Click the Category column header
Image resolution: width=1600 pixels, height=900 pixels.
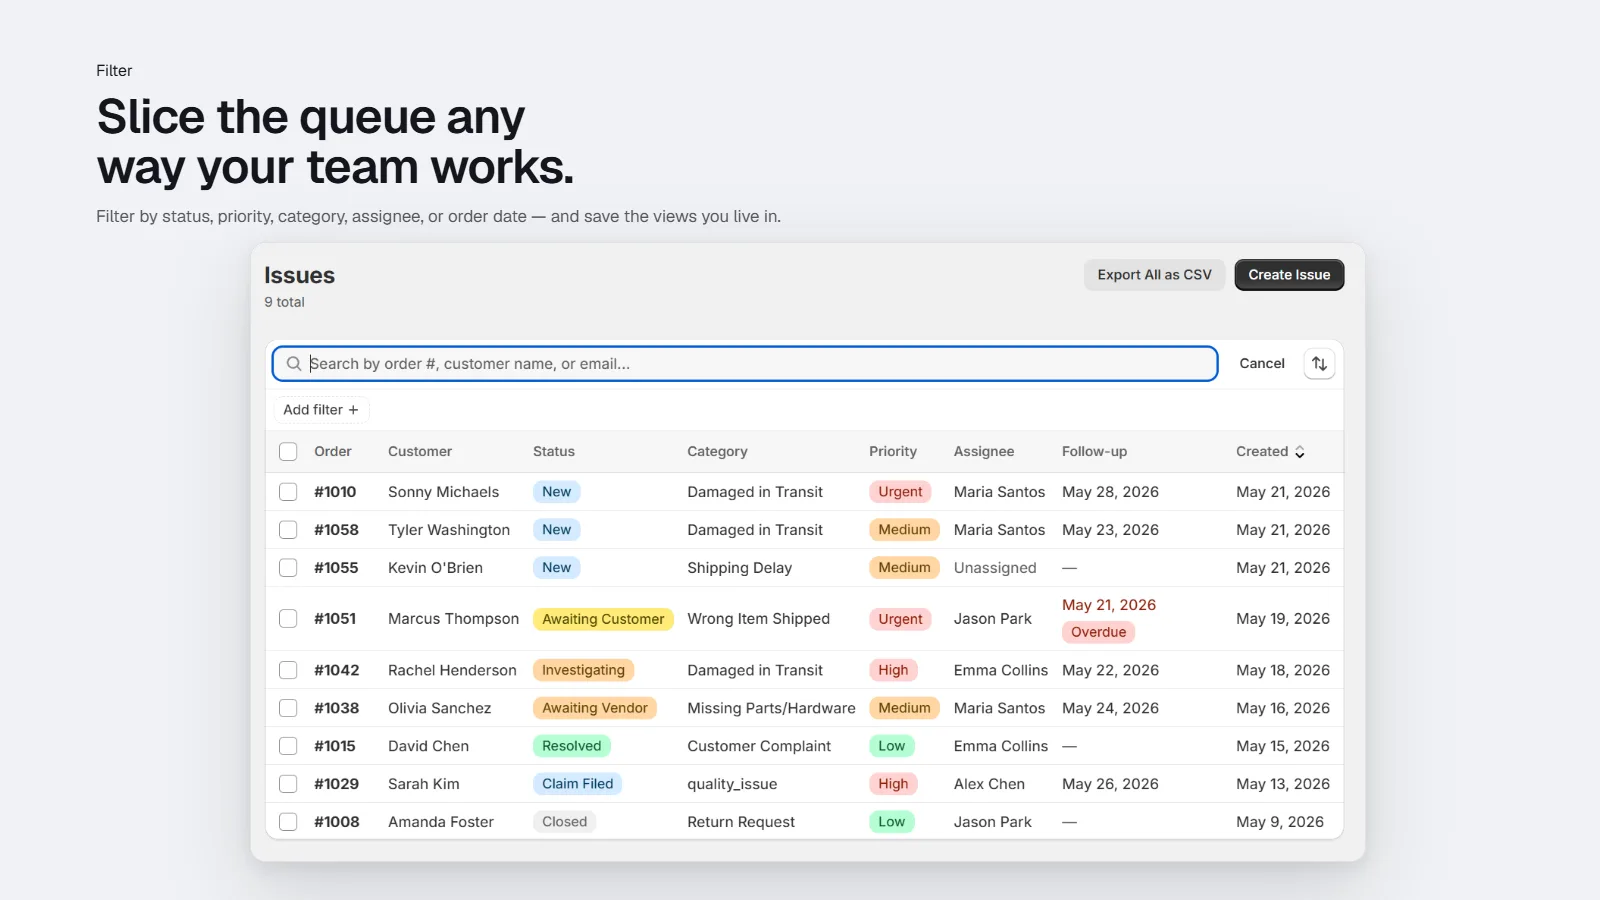[717, 452]
